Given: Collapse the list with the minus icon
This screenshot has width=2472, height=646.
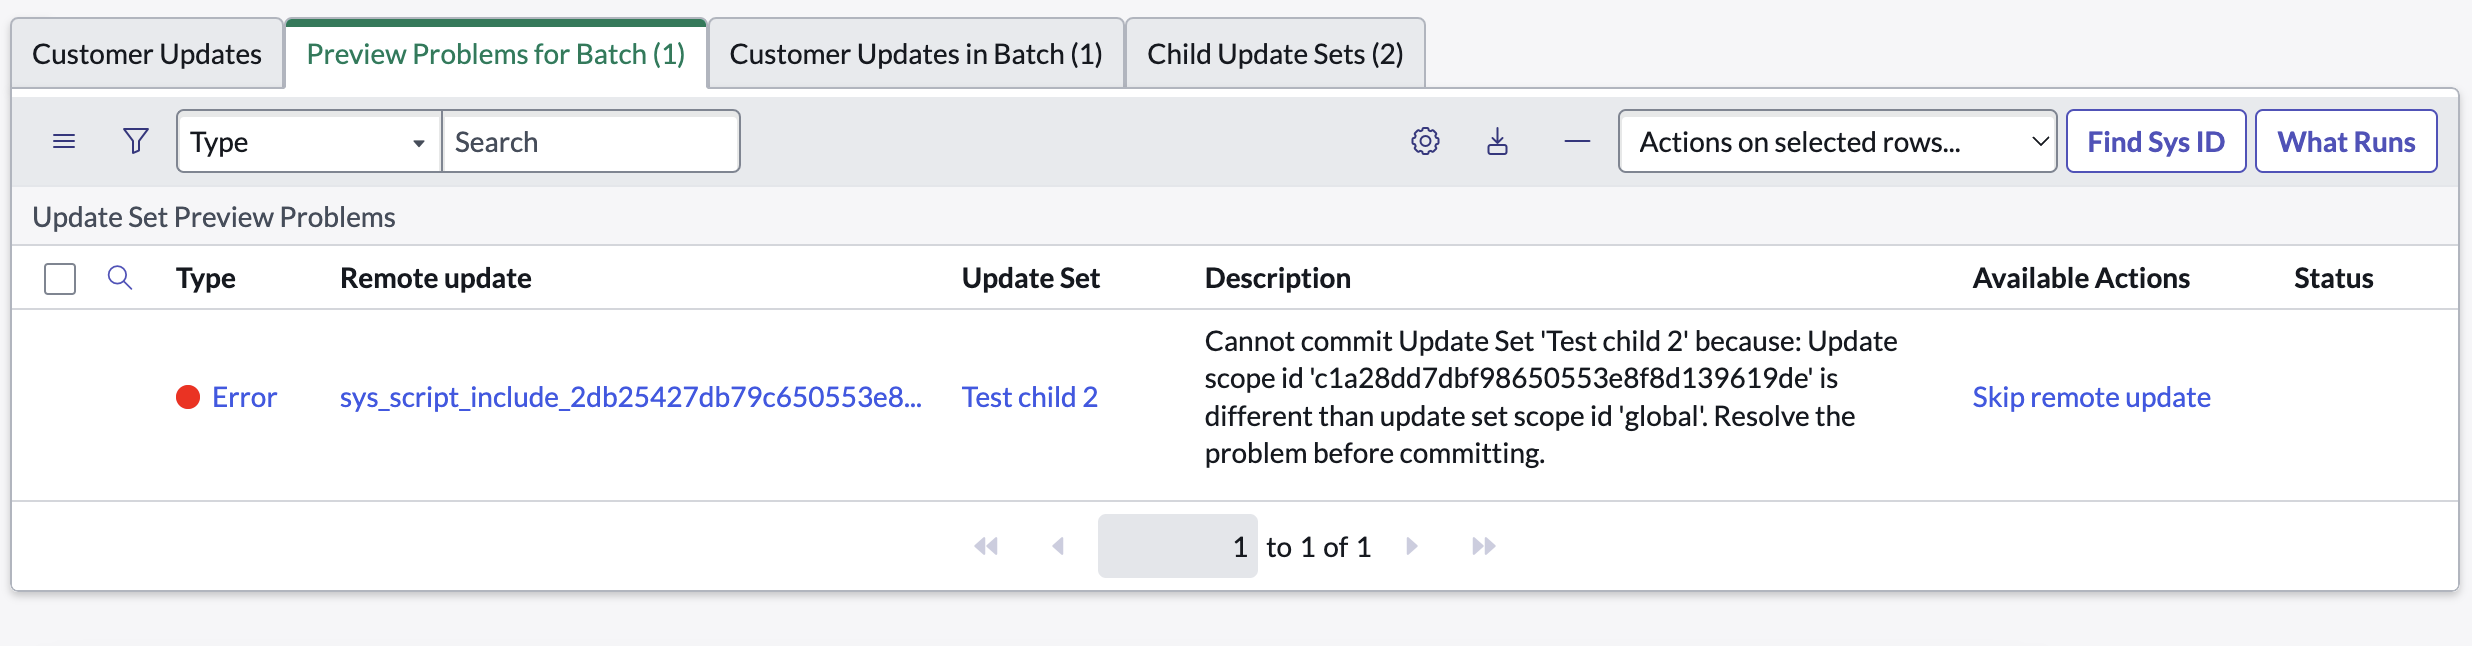Looking at the screenshot, I should coord(1577,141).
